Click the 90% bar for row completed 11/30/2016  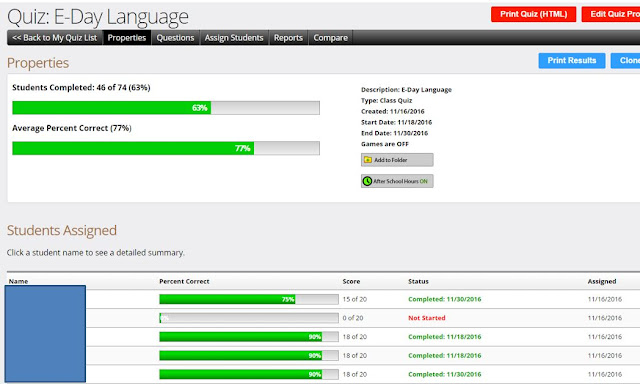(249, 374)
